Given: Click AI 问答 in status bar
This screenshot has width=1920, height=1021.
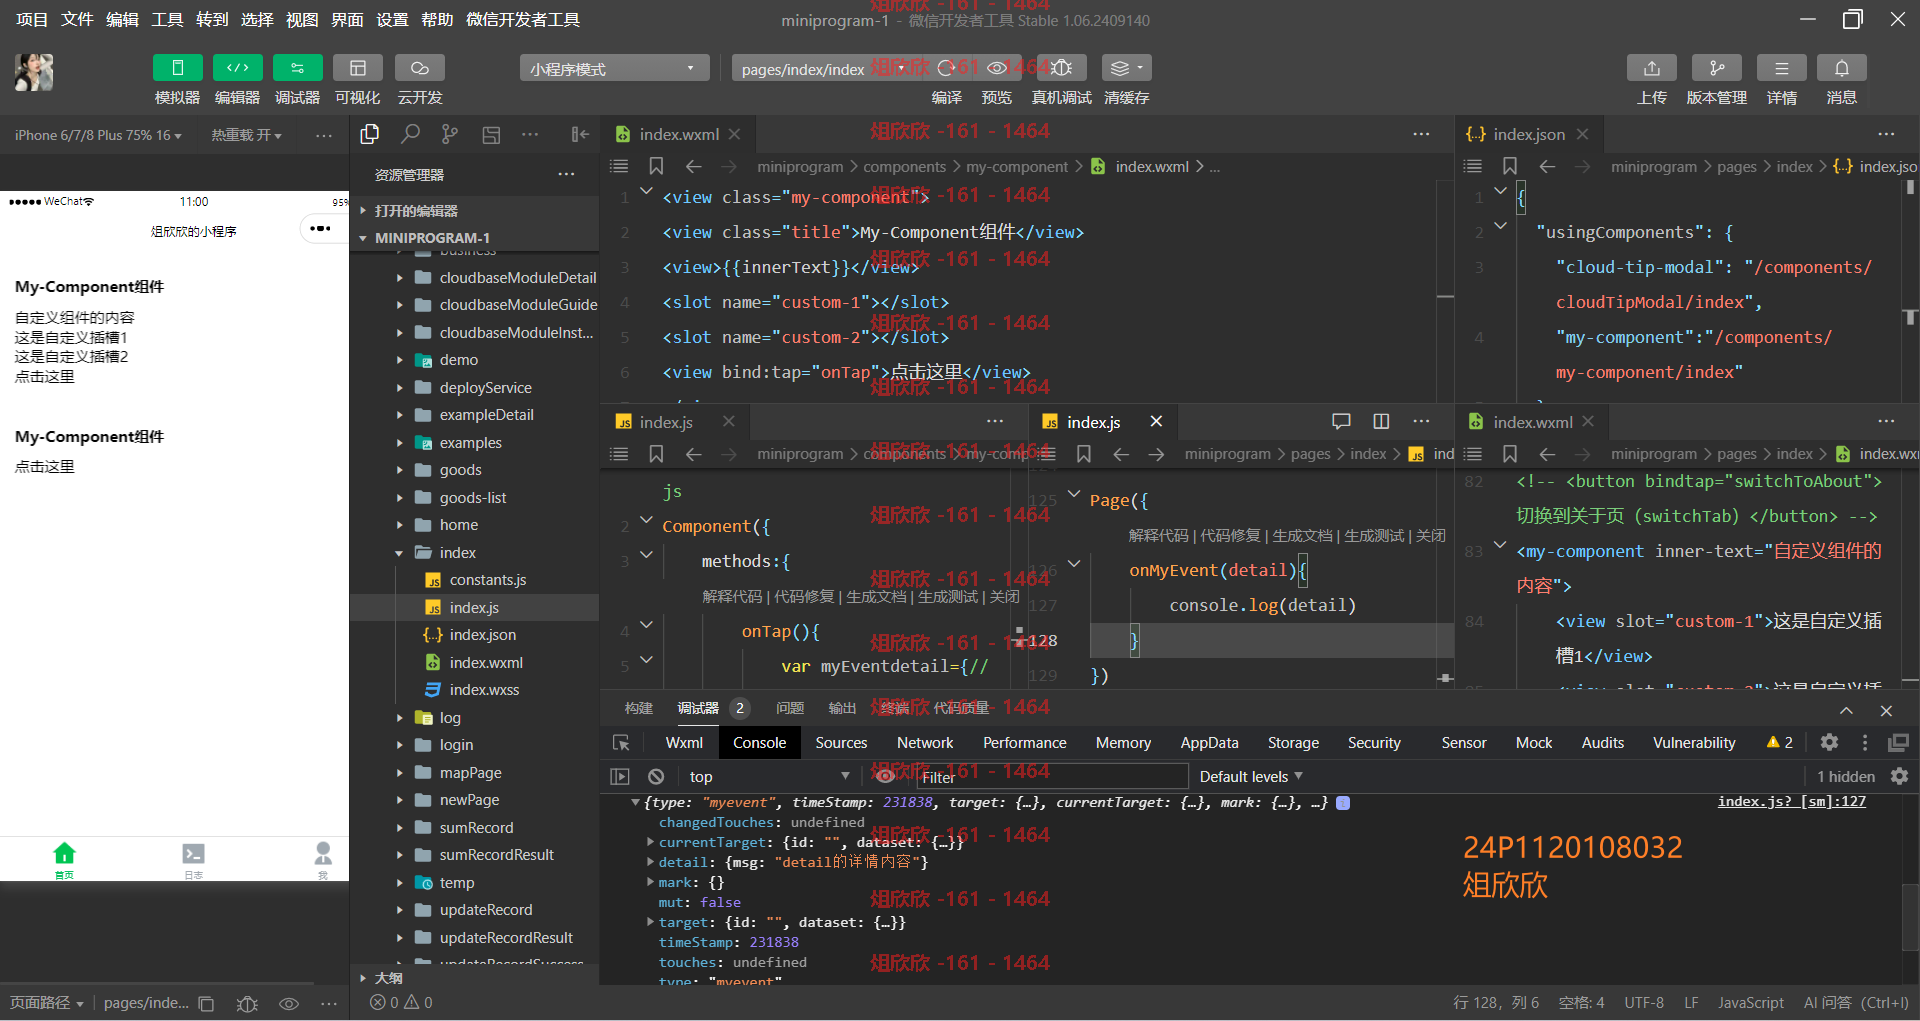Looking at the screenshot, I should (x=1856, y=1002).
